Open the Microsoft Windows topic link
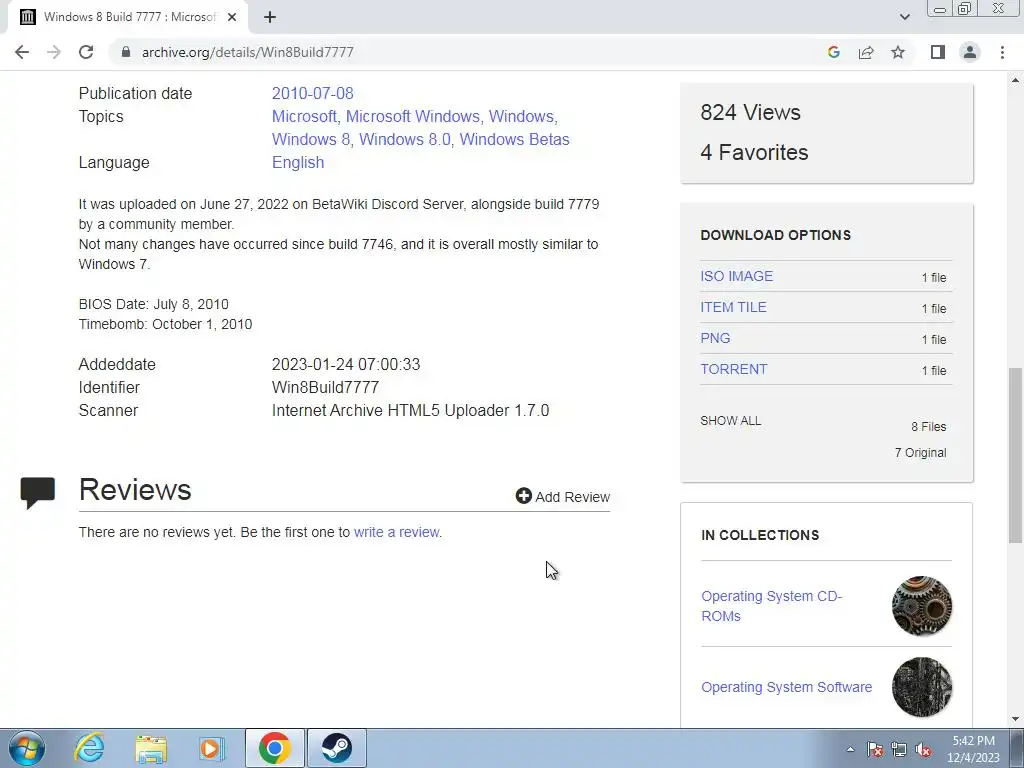 pos(413,116)
